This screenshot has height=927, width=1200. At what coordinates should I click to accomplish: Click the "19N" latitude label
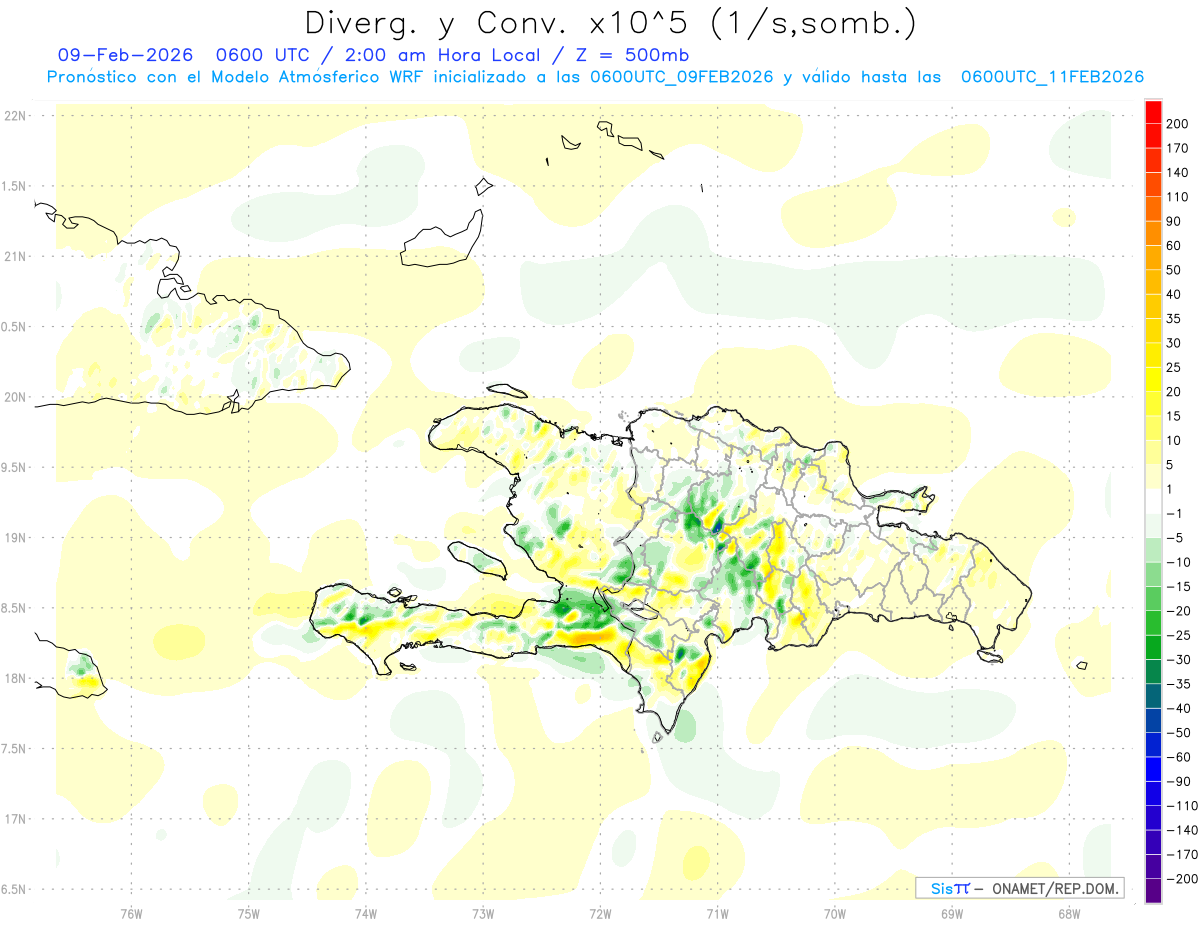click(x=15, y=538)
